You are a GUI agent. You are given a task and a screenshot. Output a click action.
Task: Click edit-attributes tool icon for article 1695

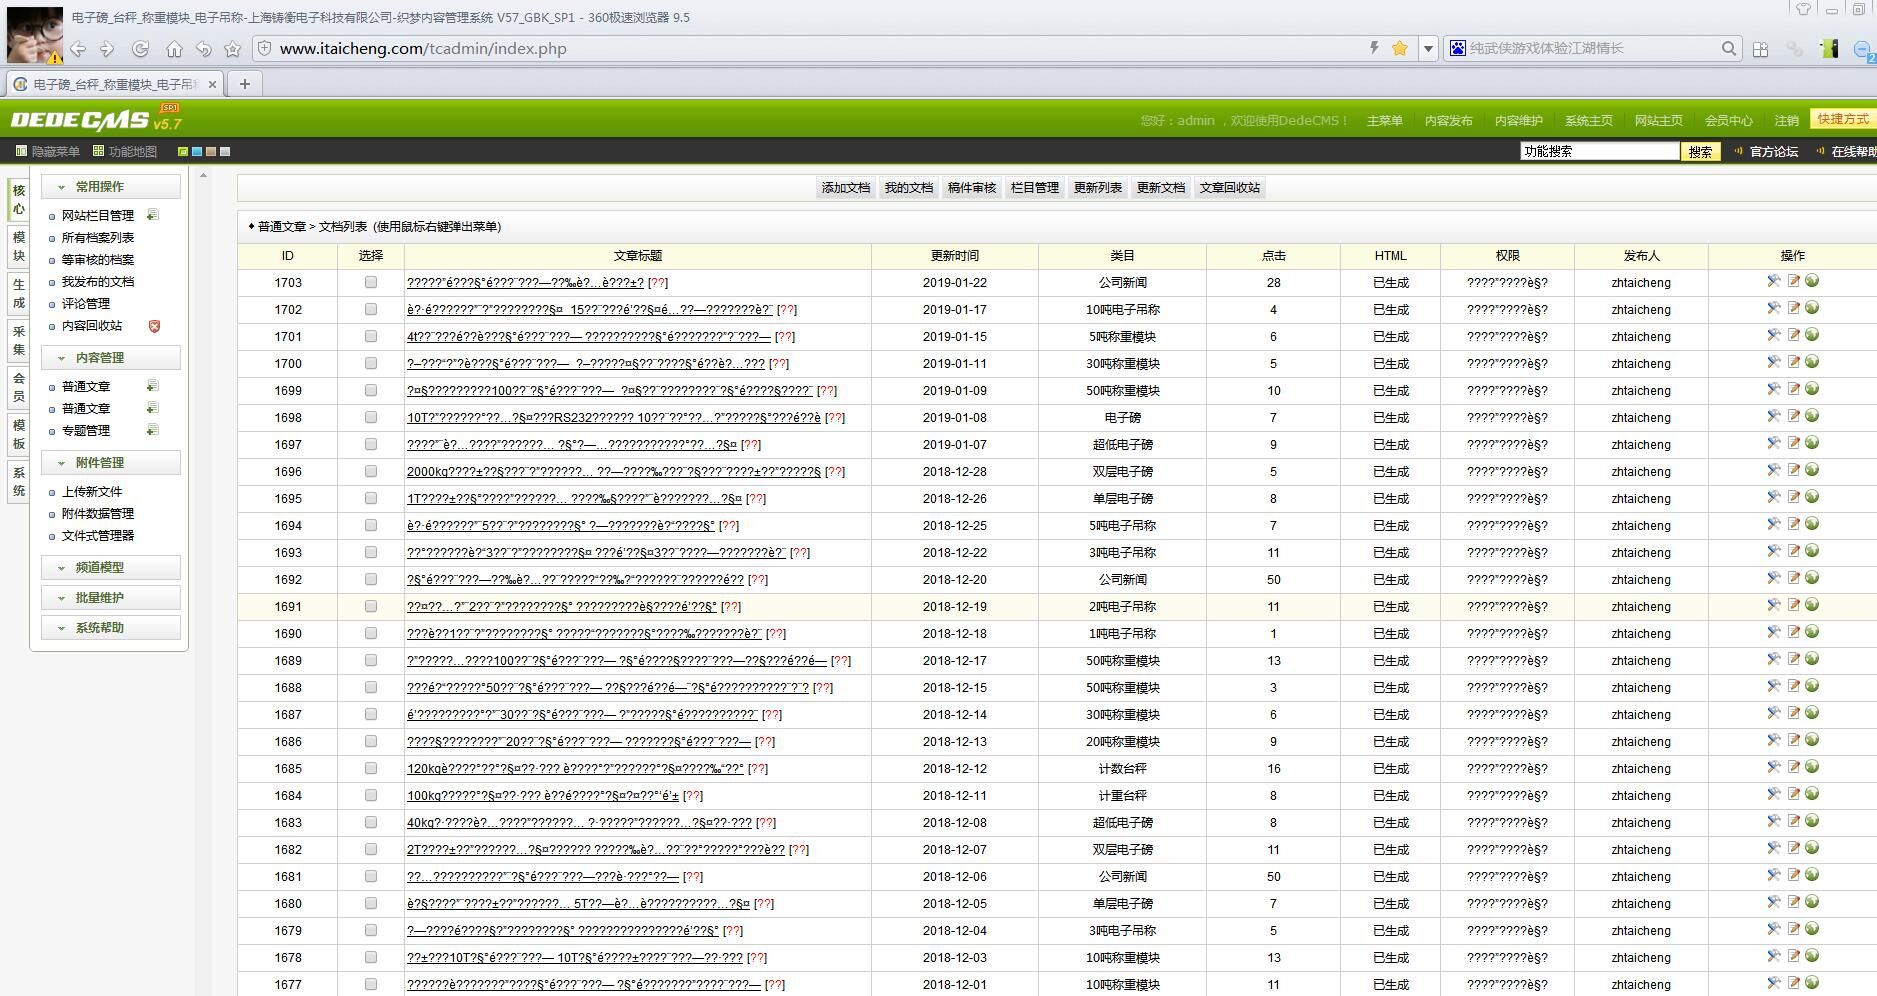click(1773, 497)
